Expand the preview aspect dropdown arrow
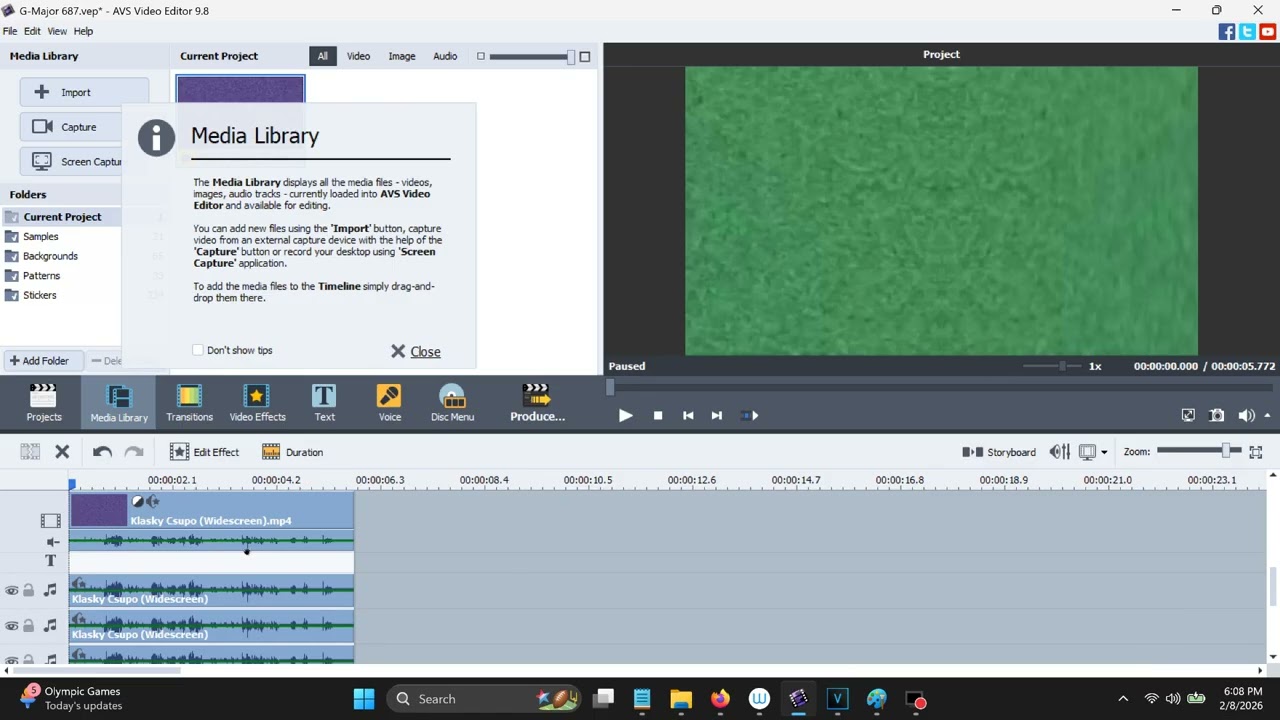Image resolution: width=1280 pixels, height=720 pixels. point(1104,452)
